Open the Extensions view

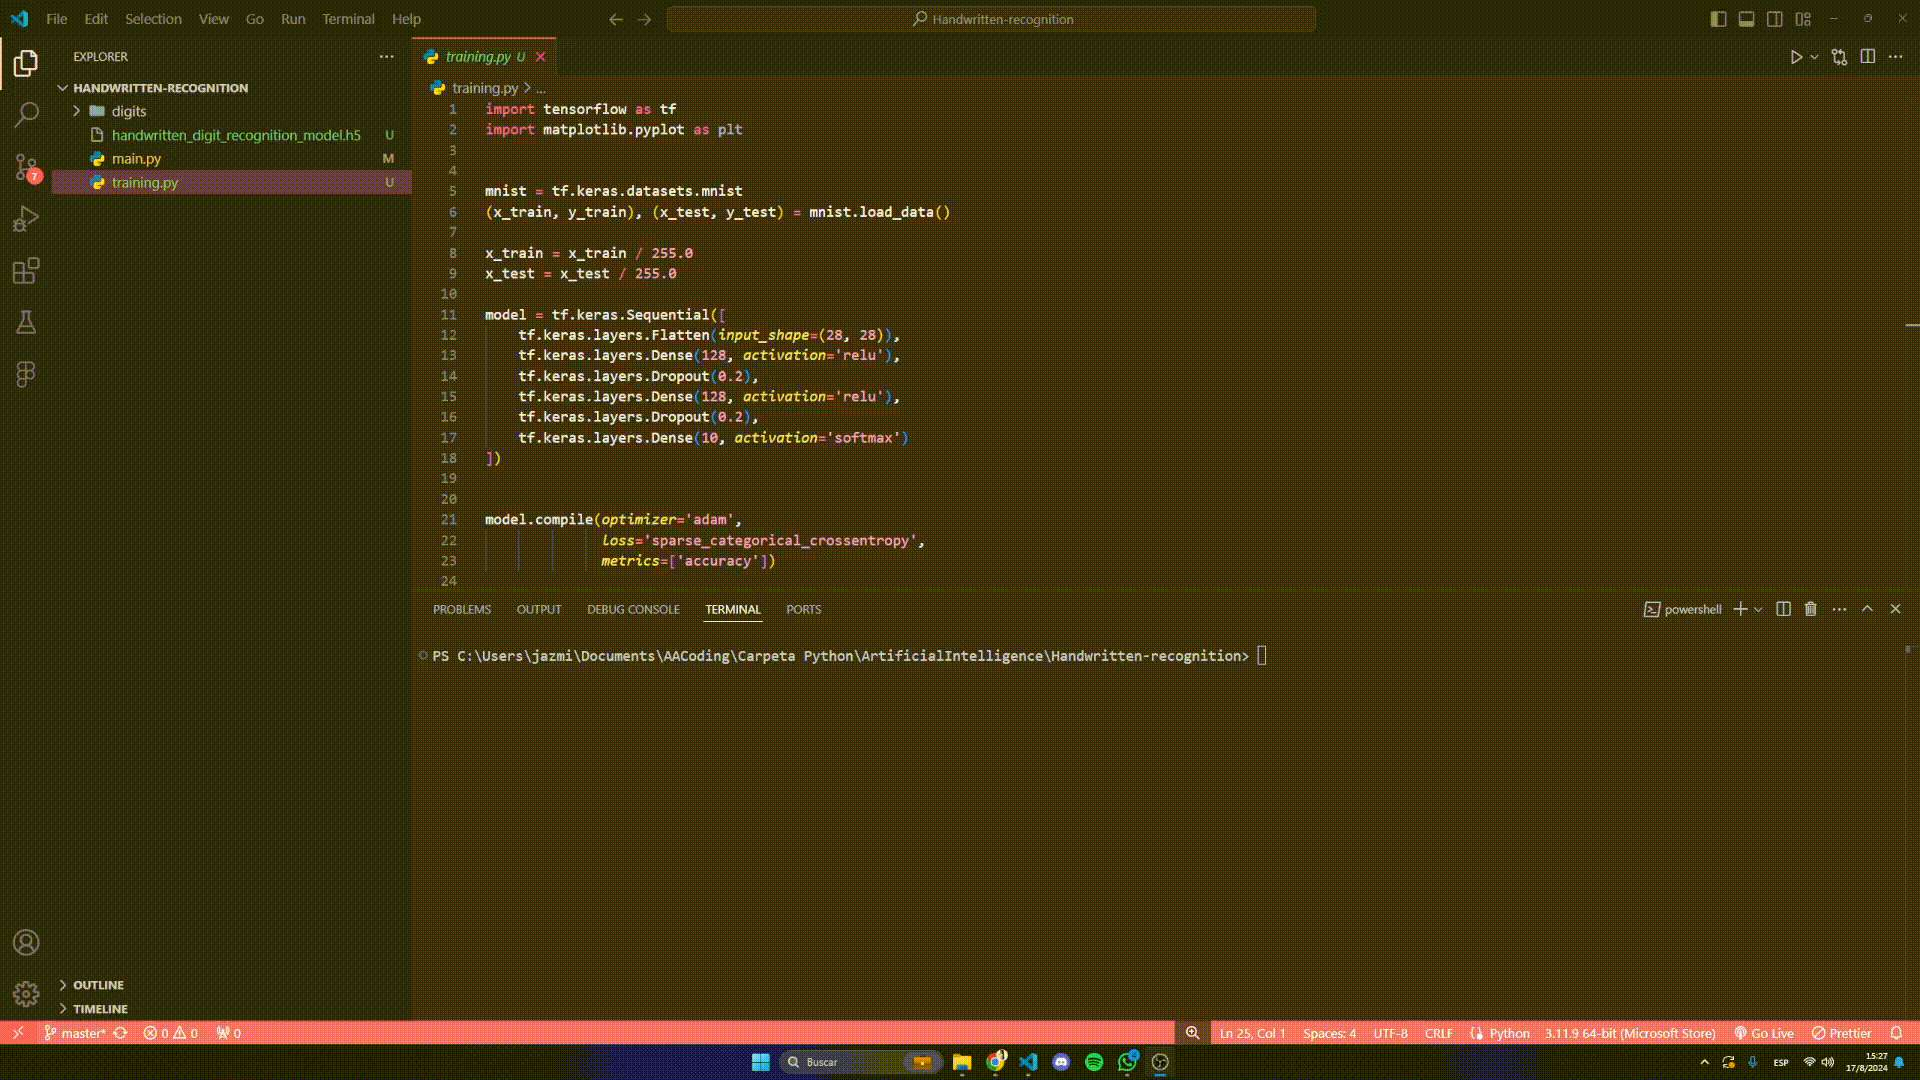pos(26,270)
